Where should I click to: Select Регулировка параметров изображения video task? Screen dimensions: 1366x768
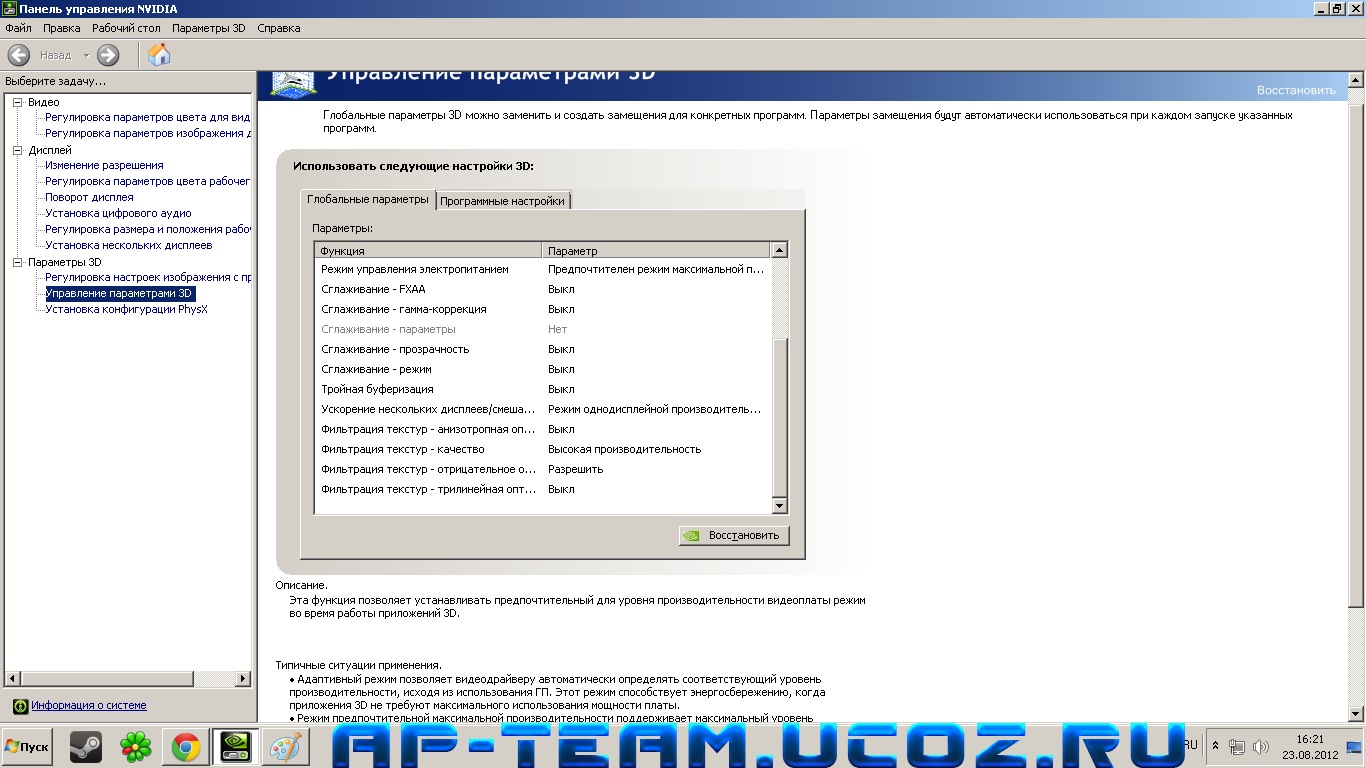click(148, 133)
